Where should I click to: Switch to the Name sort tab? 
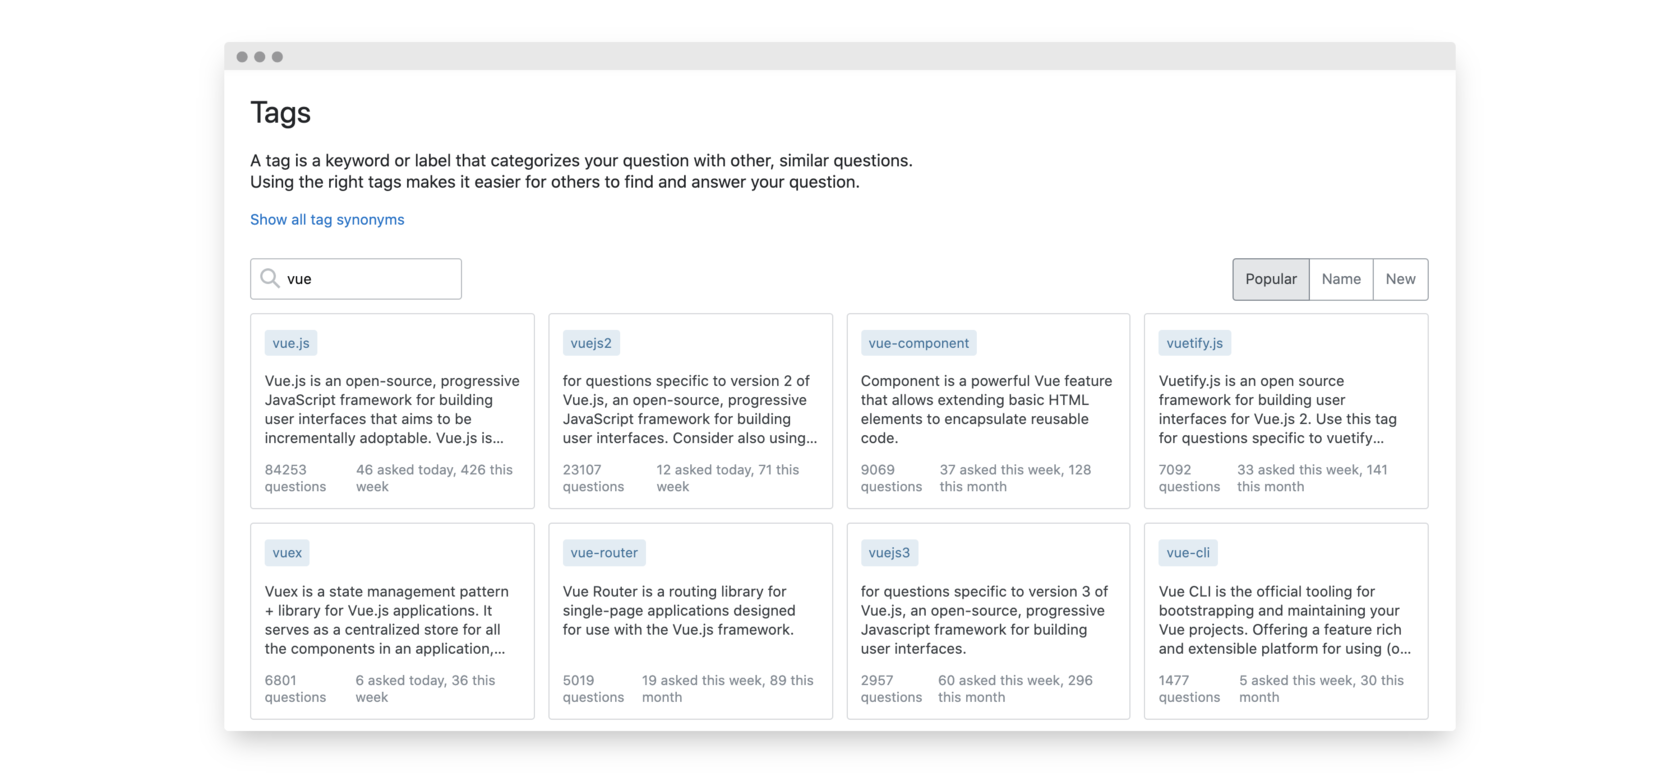tap(1340, 279)
